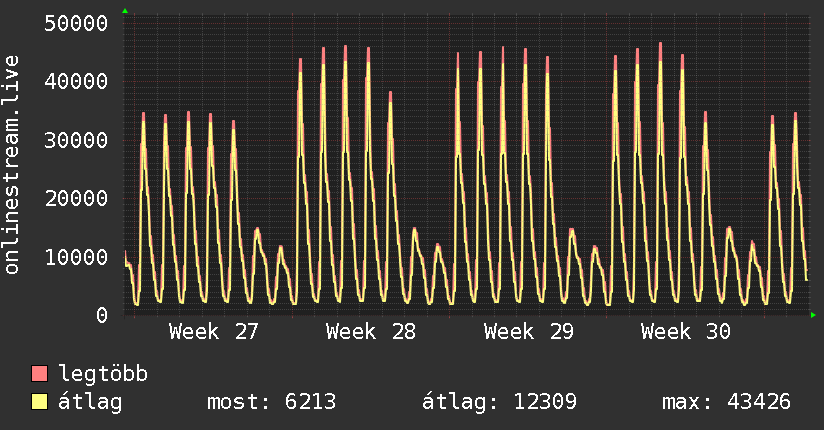Viewport: 824px width, 430px height.
Task: Click the Week 30 axis label
Action: pyautogui.click(x=685, y=332)
